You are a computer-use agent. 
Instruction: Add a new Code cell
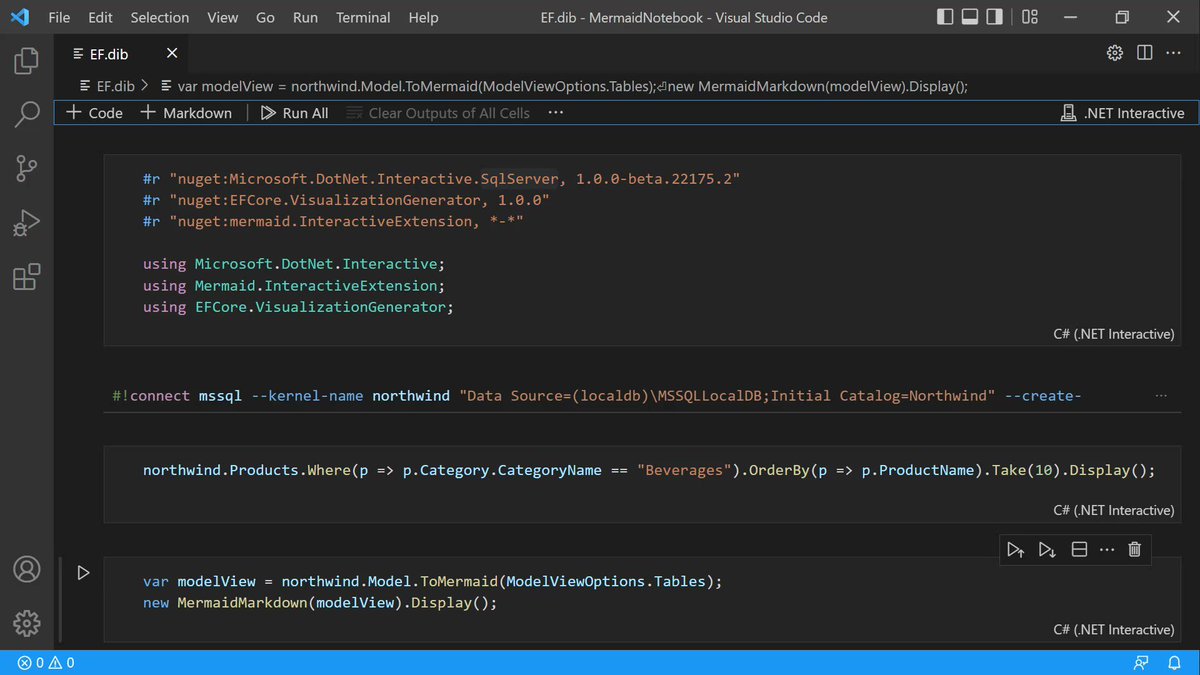pyautogui.click(x=94, y=113)
